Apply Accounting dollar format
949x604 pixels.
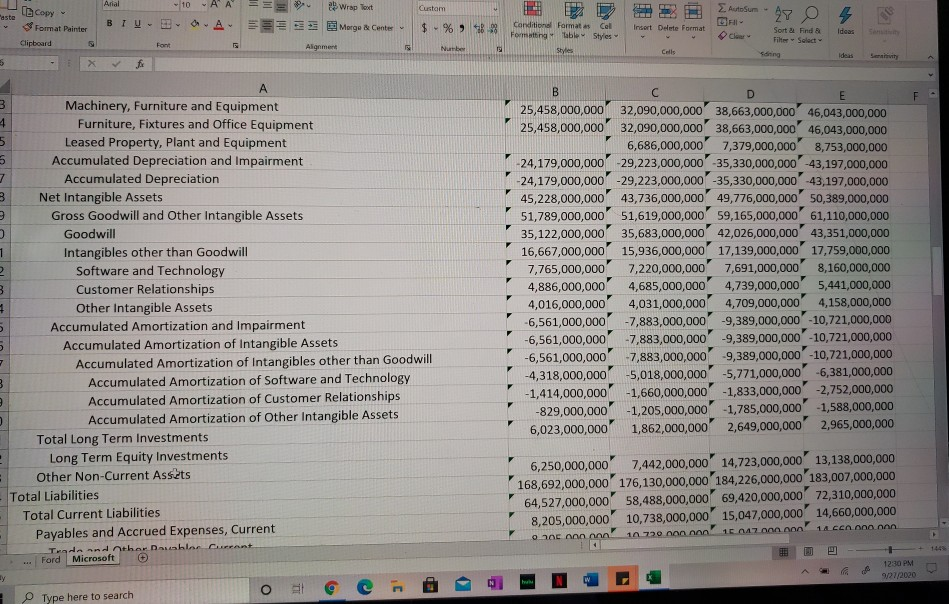[x=424, y=28]
